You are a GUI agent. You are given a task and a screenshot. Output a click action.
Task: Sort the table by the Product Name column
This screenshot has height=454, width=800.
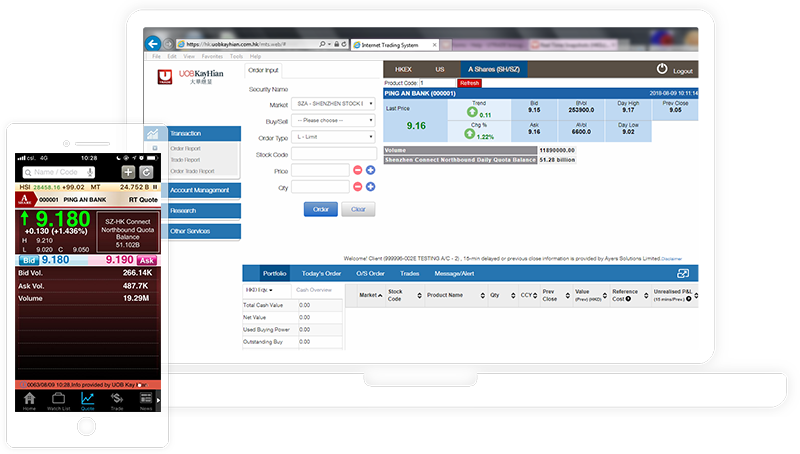pos(456,295)
